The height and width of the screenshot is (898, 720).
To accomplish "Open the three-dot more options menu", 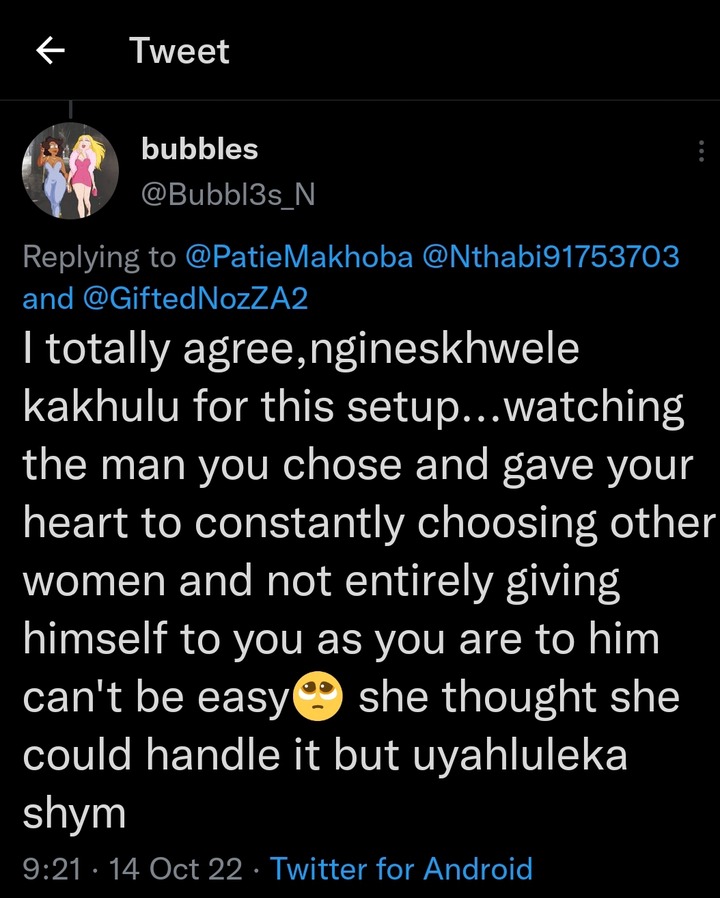I will (701, 151).
